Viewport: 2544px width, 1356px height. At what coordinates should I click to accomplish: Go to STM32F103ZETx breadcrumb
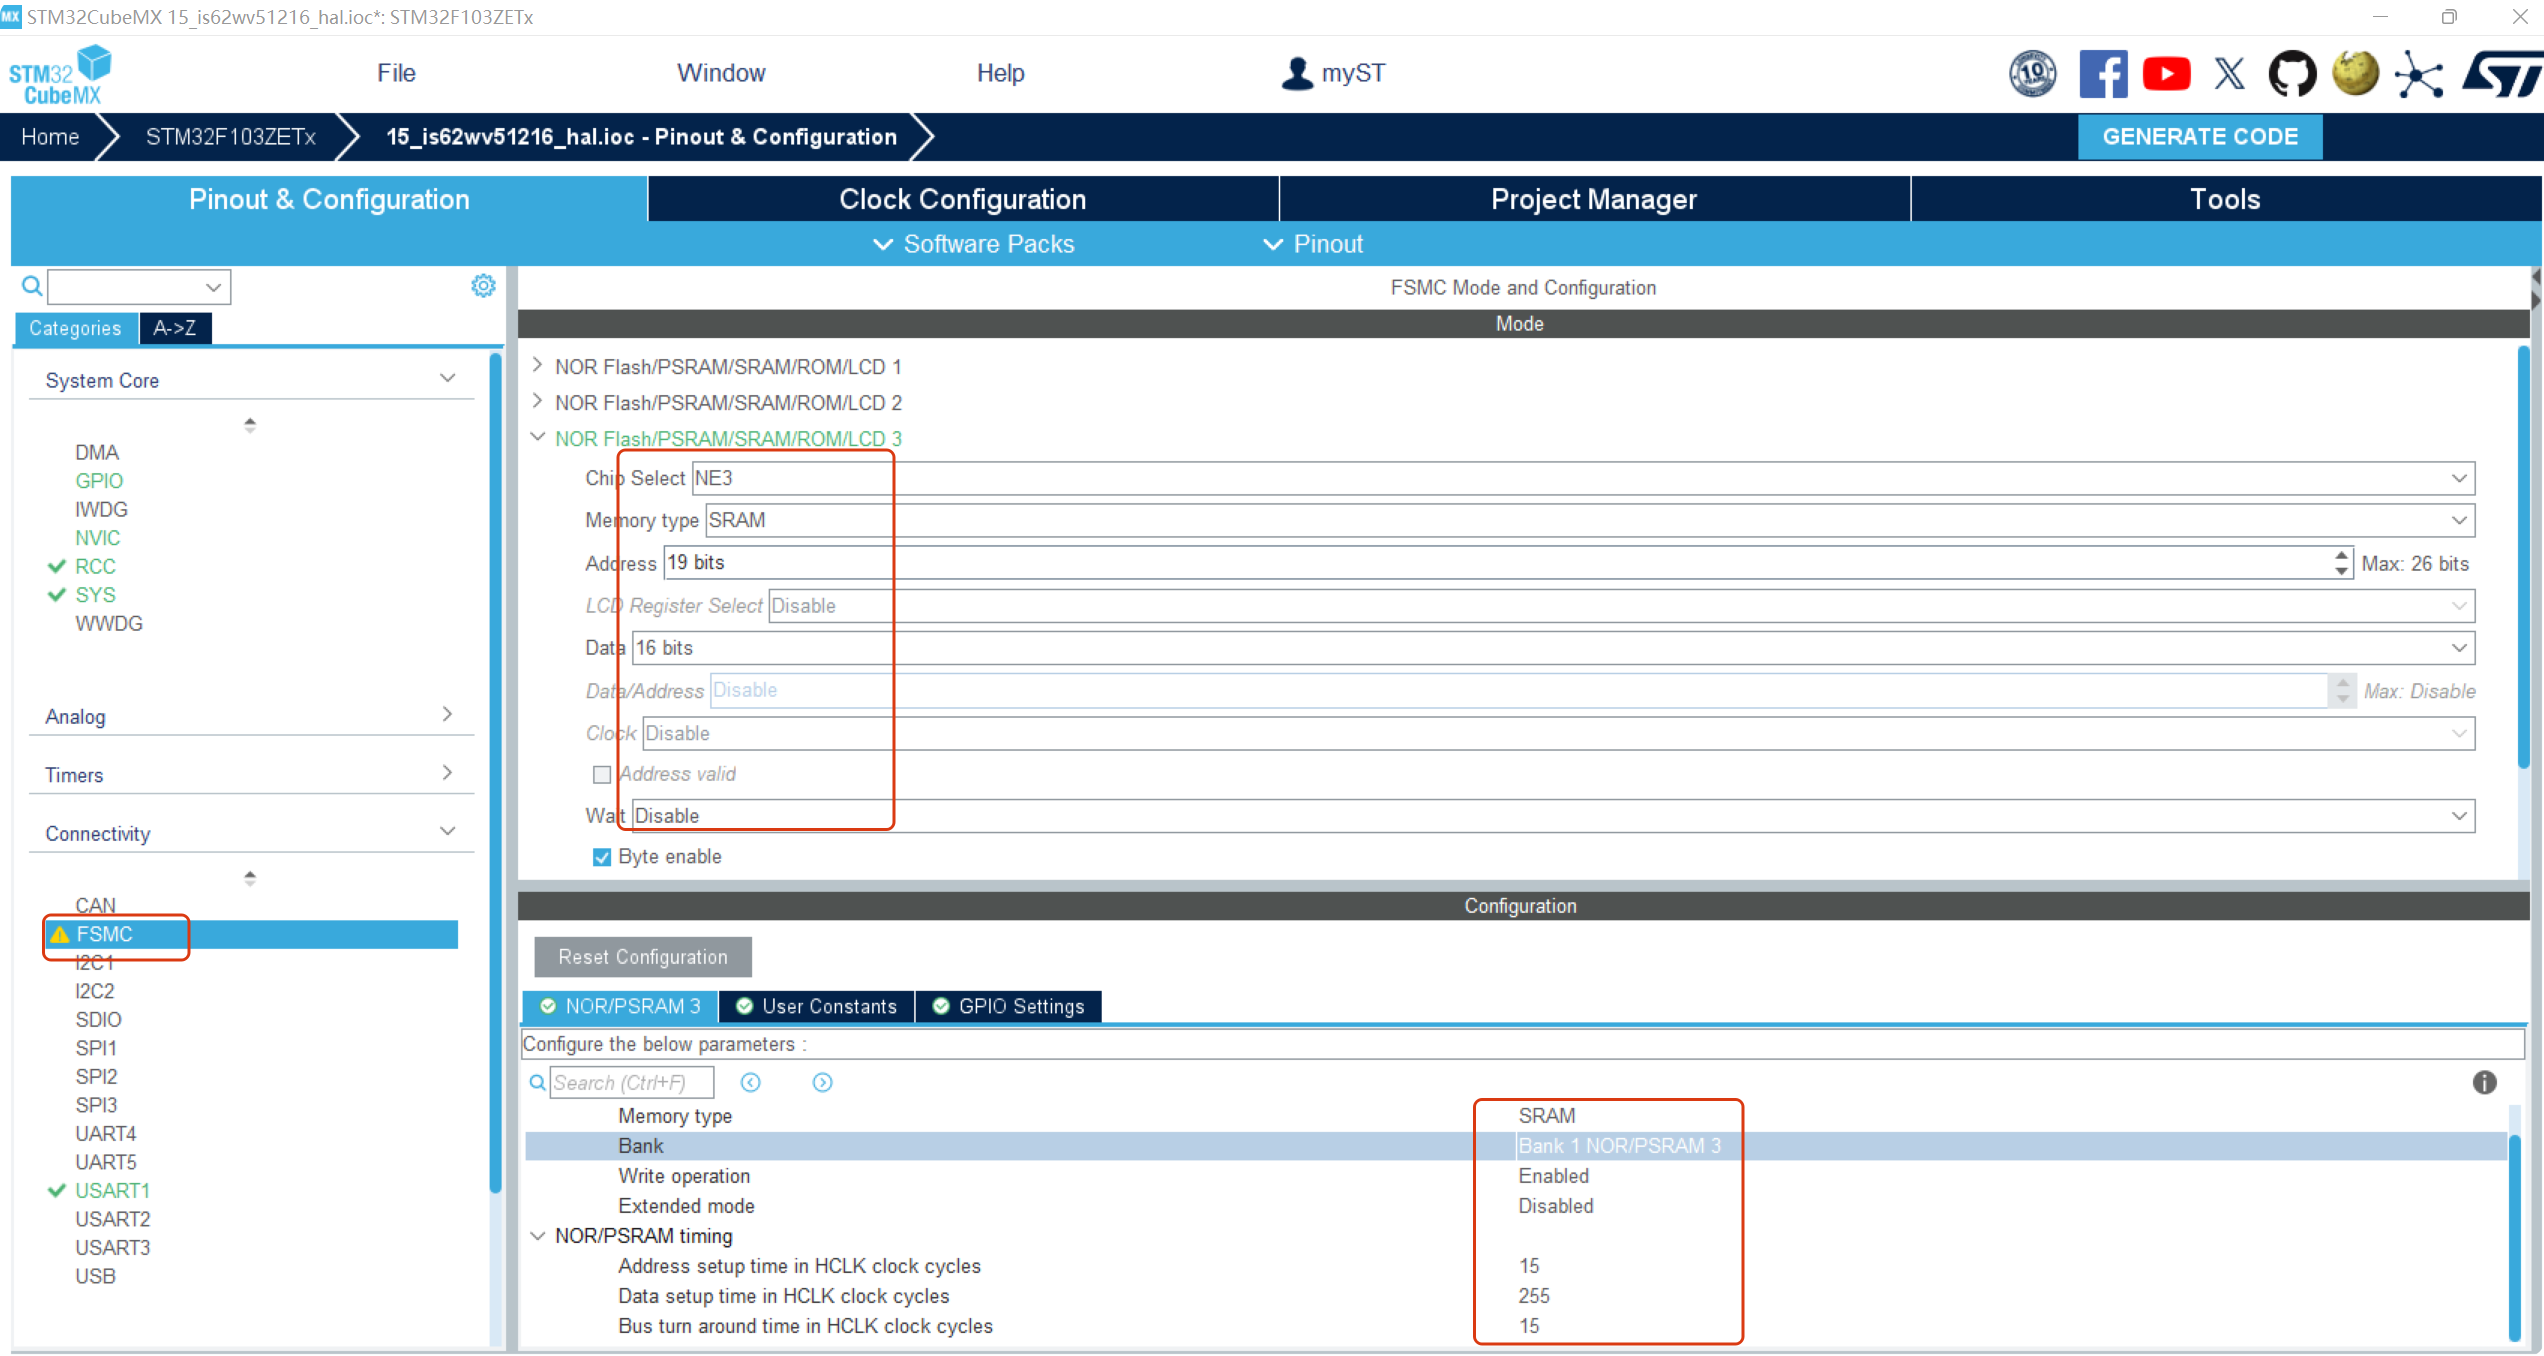pos(230,137)
